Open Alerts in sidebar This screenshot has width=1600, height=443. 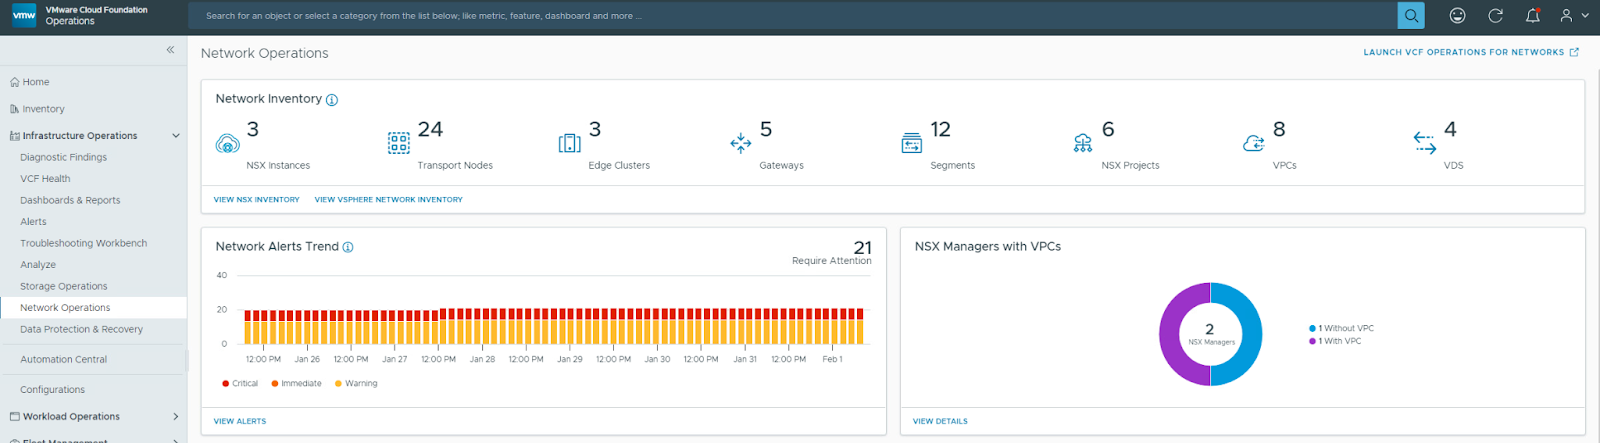coord(33,222)
